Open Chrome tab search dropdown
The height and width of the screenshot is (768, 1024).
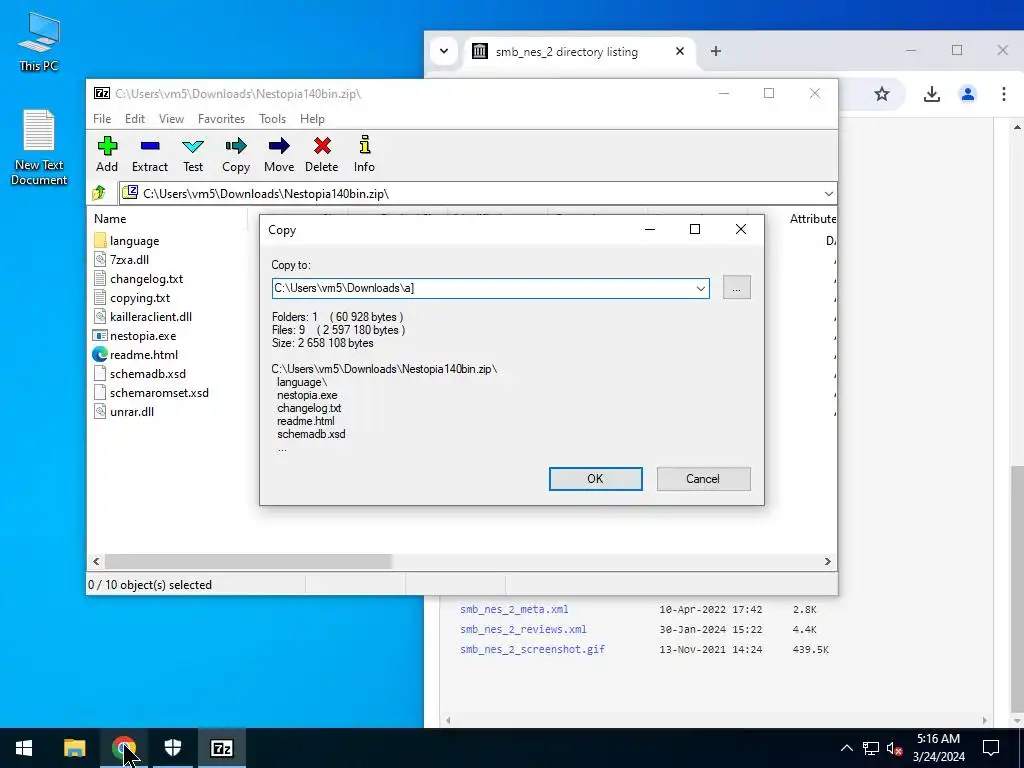pos(444,51)
